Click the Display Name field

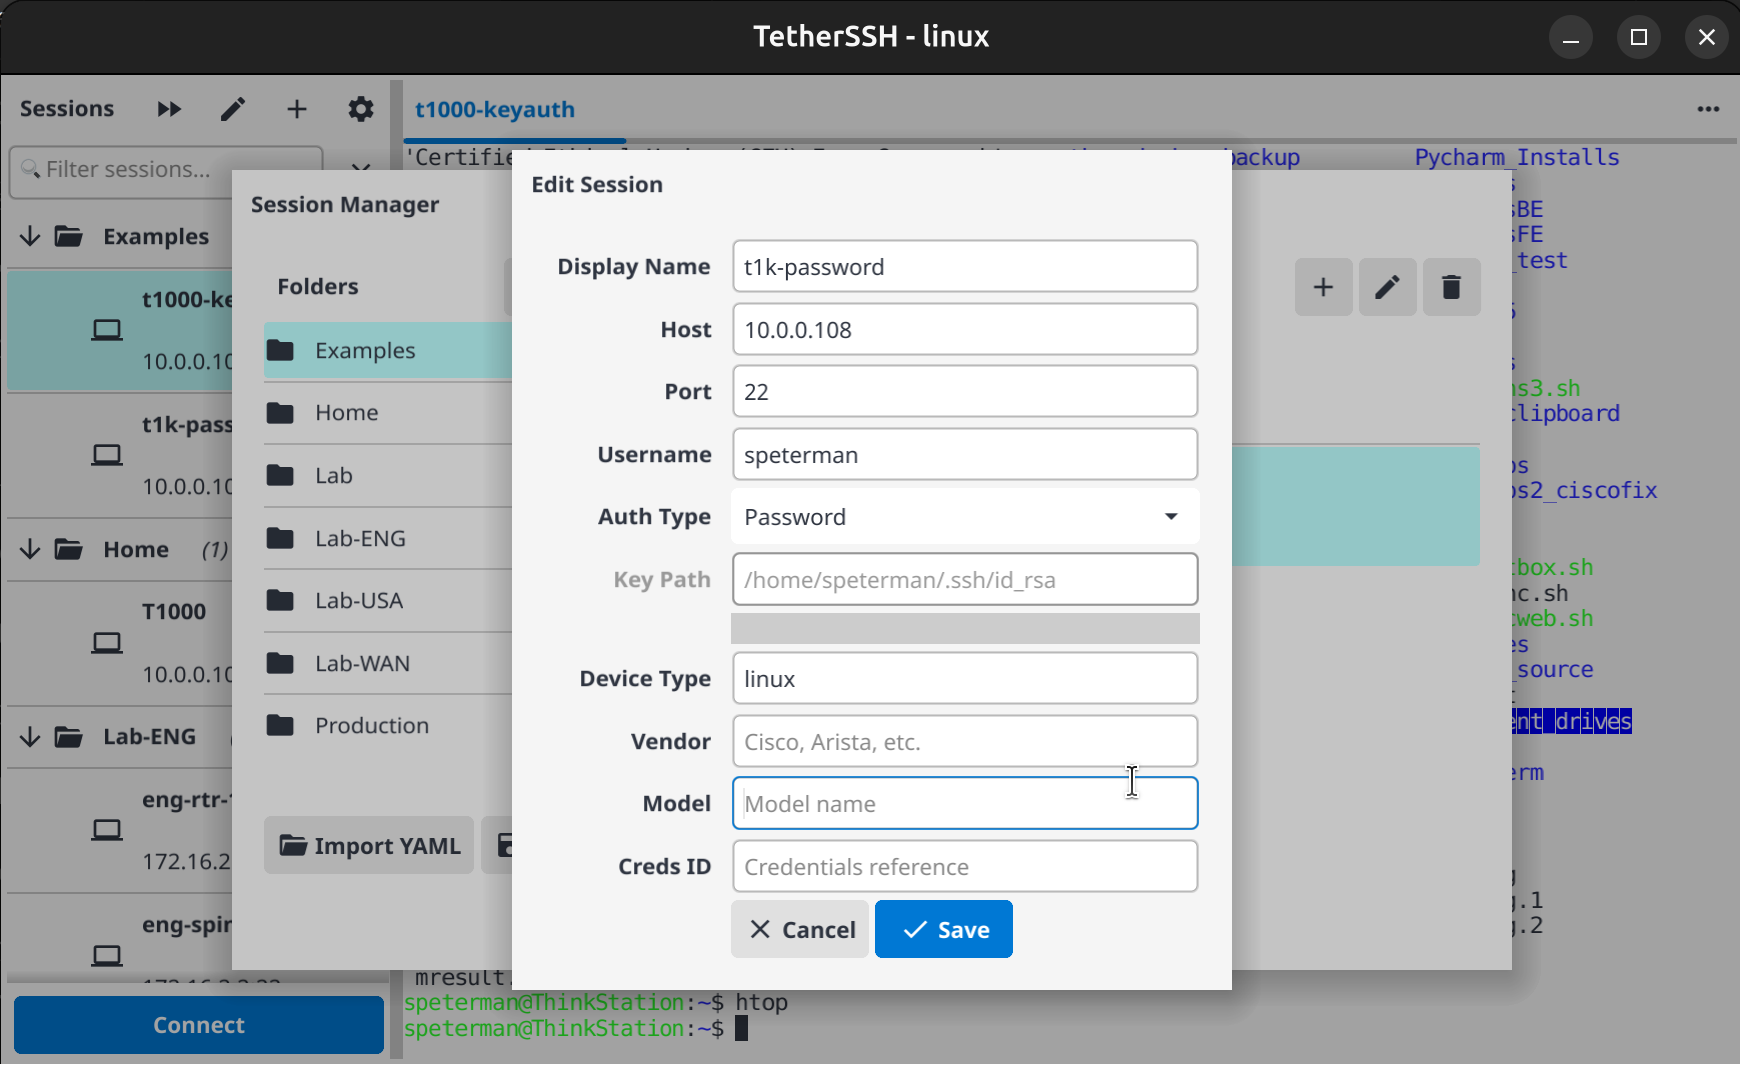coord(965,266)
